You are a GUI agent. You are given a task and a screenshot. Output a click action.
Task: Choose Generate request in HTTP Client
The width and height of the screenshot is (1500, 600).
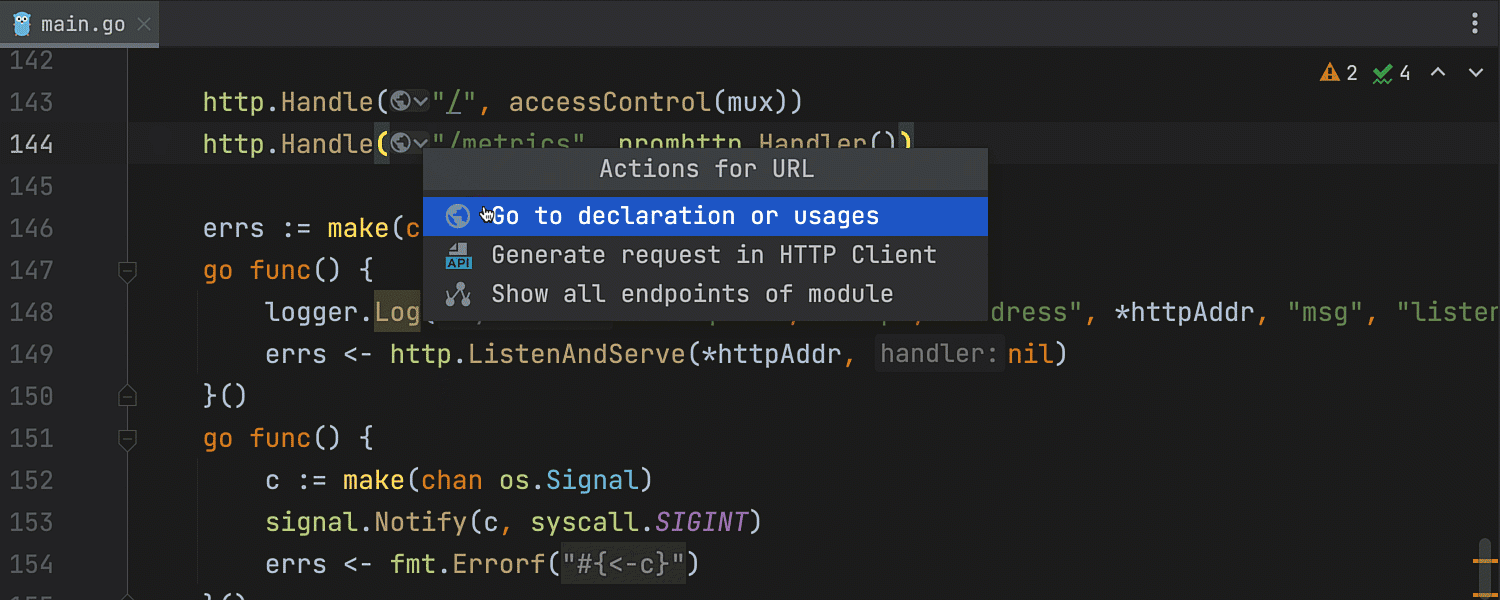(x=713, y=255)
